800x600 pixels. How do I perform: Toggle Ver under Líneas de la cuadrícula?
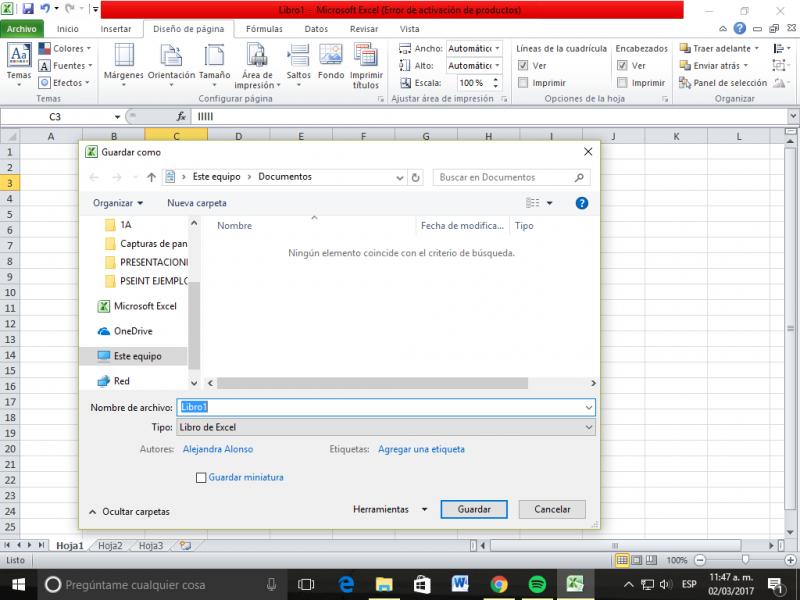[x=524, y=66]
